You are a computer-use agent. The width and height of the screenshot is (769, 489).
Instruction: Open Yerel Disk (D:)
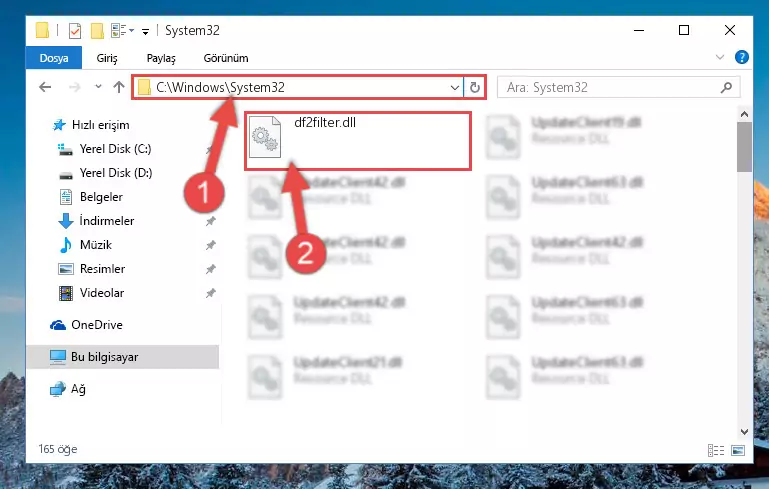116,173
